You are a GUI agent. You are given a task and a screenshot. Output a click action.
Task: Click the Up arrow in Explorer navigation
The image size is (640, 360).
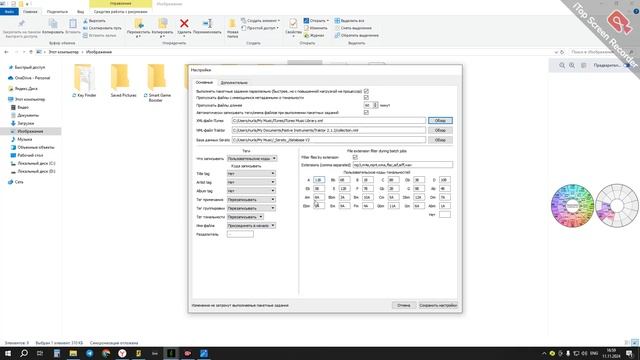click(31, 52)
